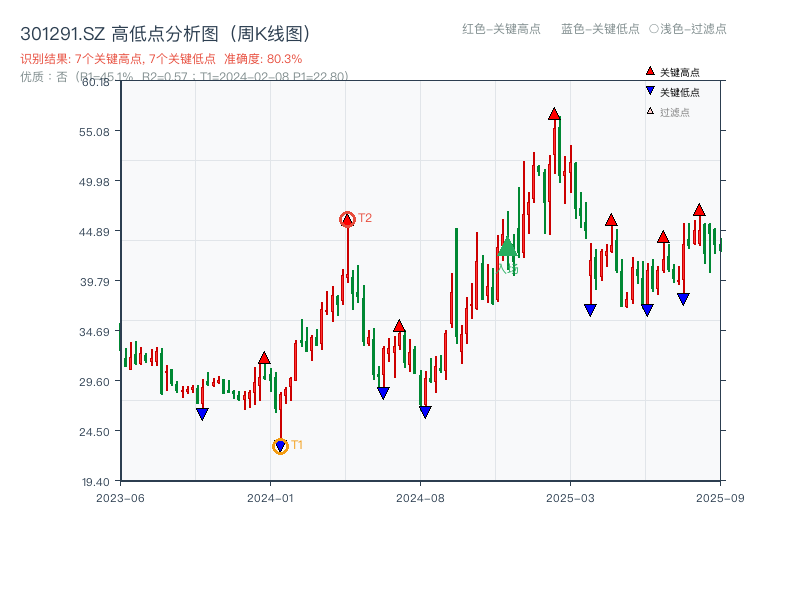
Task: Click the T1 circled low marker
Action: coord(279,446)
